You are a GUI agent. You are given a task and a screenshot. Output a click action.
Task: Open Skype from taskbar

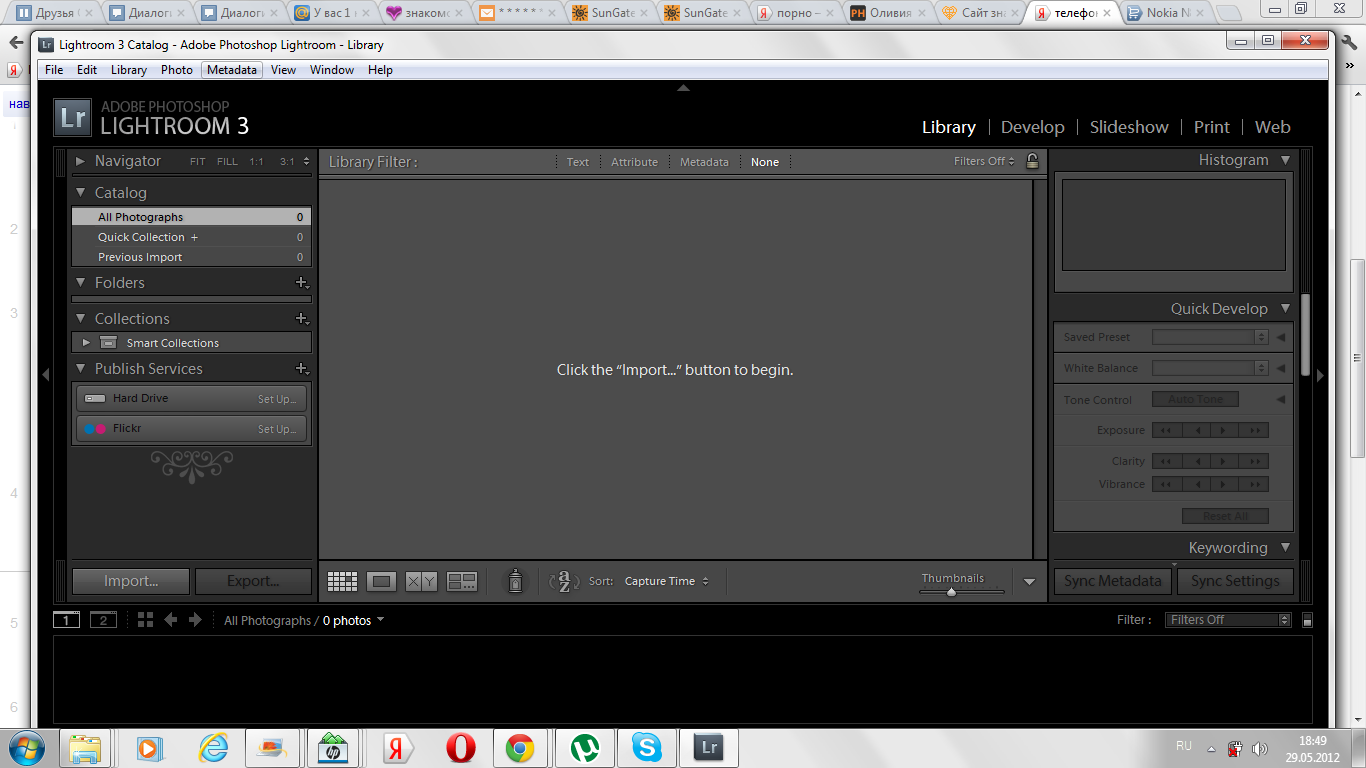tap(647, 747)
